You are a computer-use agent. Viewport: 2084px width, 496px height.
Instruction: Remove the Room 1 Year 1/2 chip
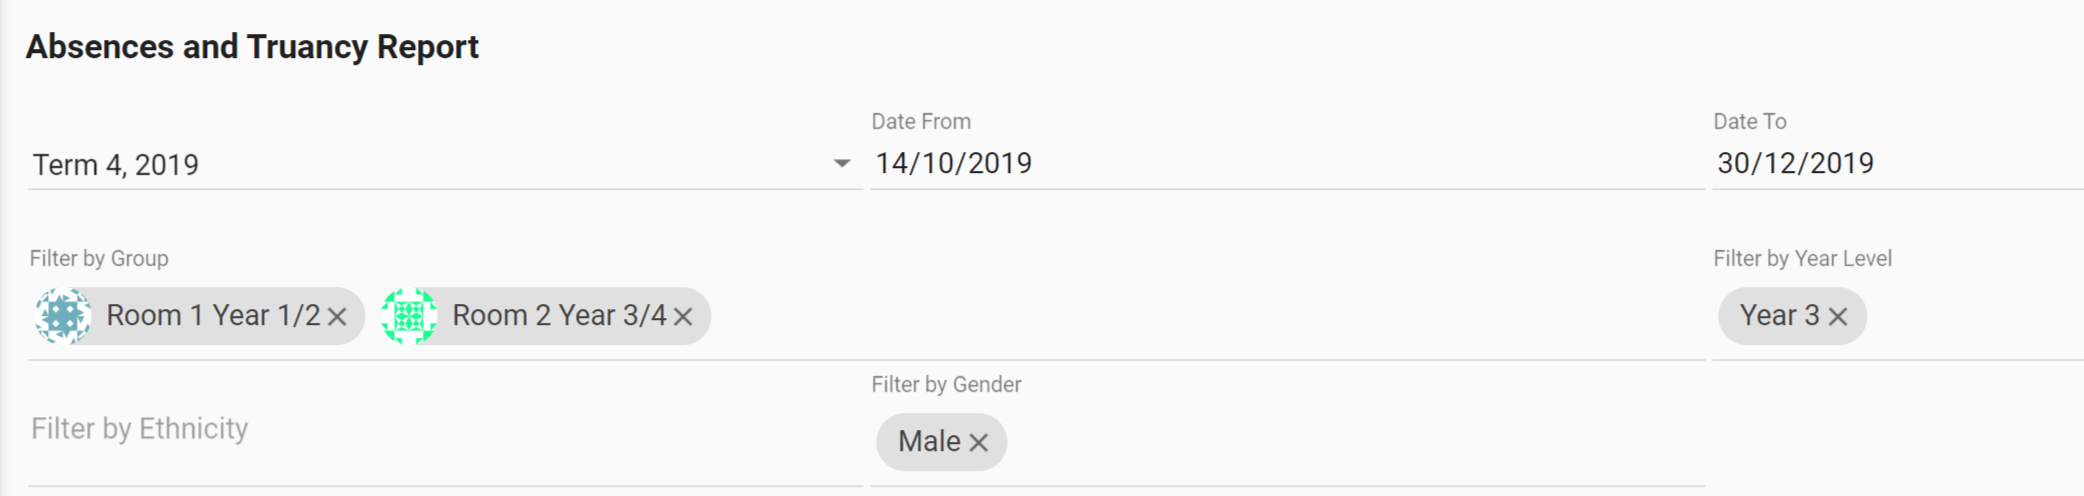pyautogui.click(x=338, y=317)
